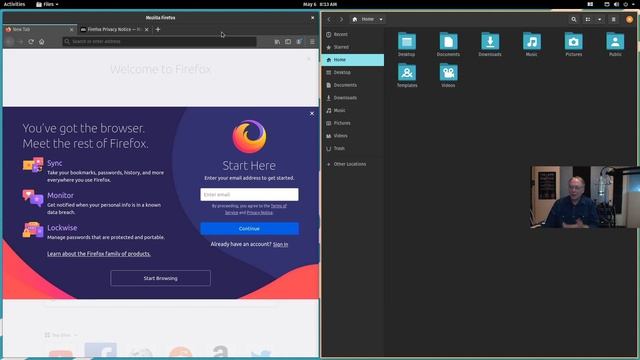Select Desktop in Files sidebar

pos(353,72)
